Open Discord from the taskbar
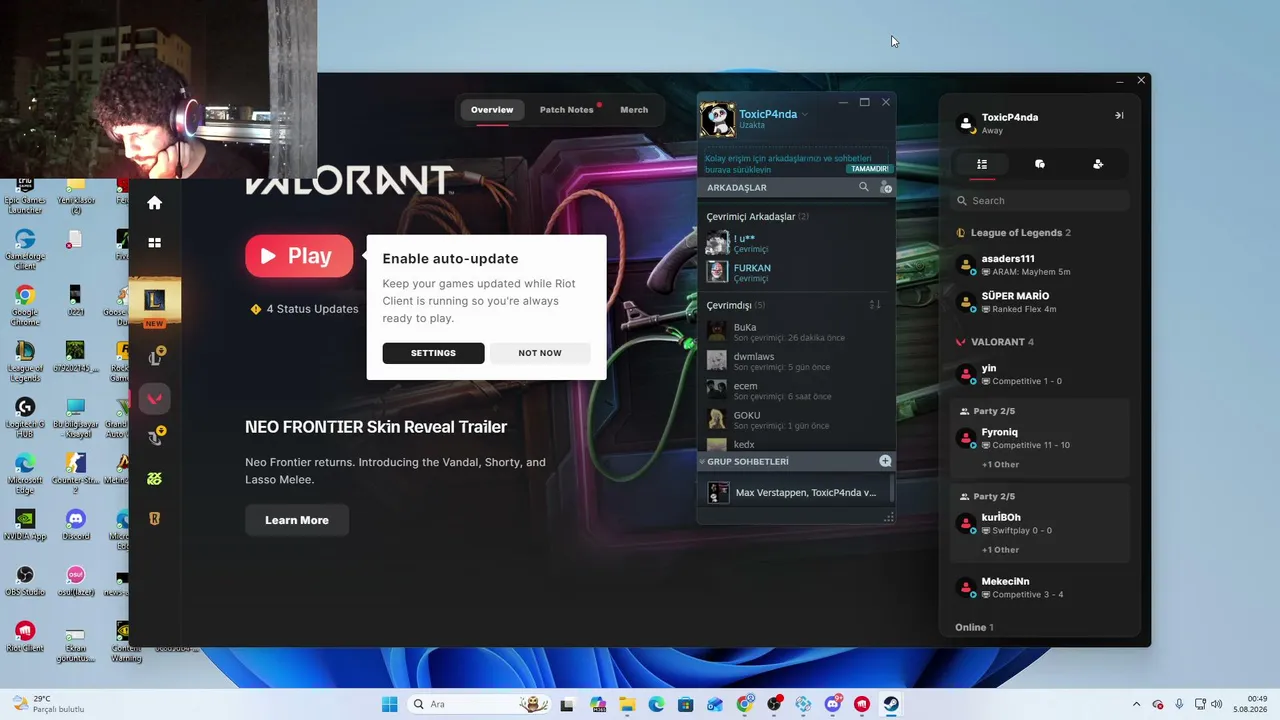The image size is (1280, 720). tap(832, 704)
